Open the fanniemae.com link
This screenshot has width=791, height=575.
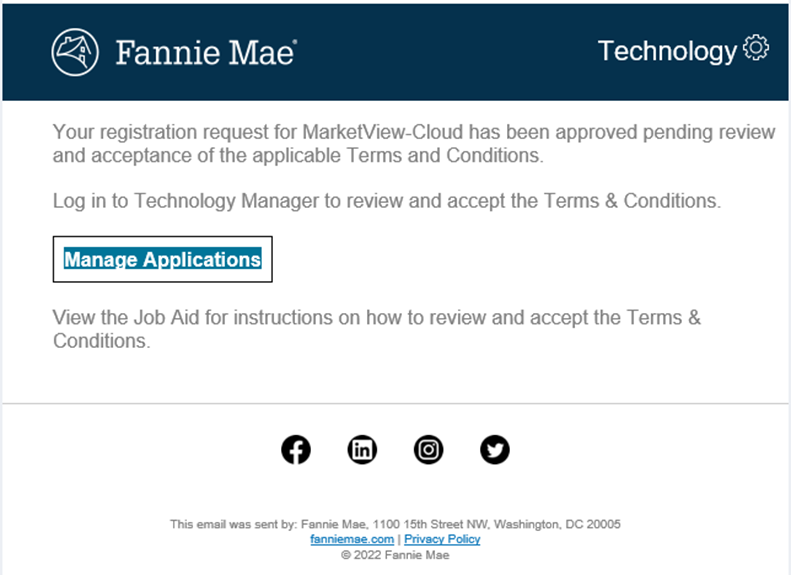pos(352,539)
